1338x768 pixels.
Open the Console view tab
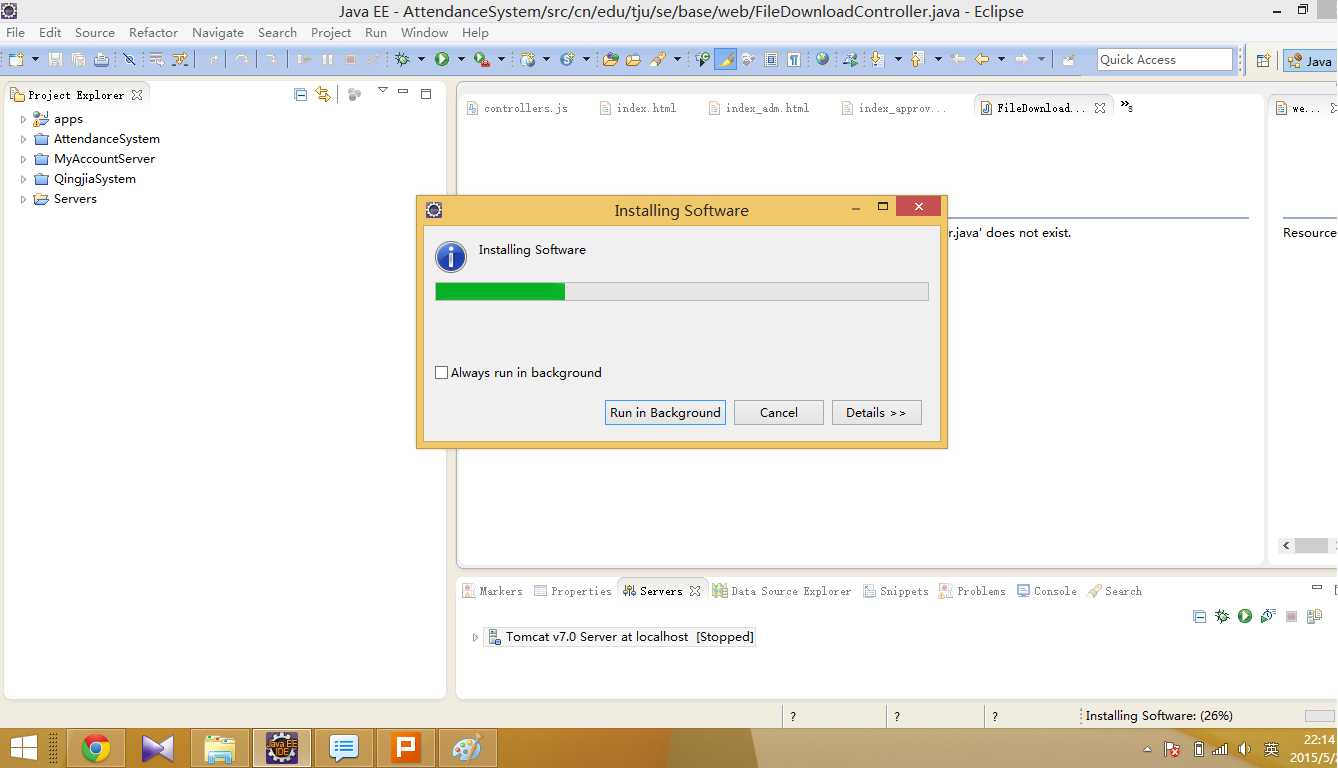coord(1047,591)
